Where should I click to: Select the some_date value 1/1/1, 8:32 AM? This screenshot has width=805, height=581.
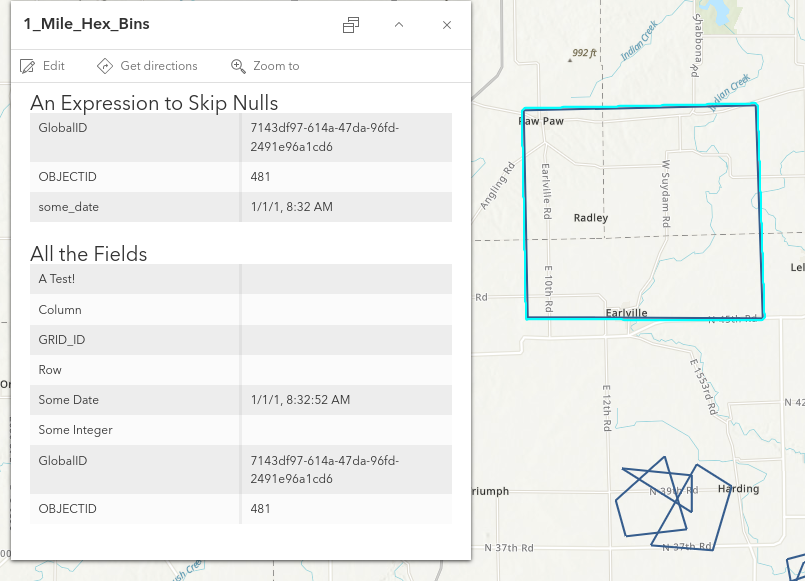[292, 207]
